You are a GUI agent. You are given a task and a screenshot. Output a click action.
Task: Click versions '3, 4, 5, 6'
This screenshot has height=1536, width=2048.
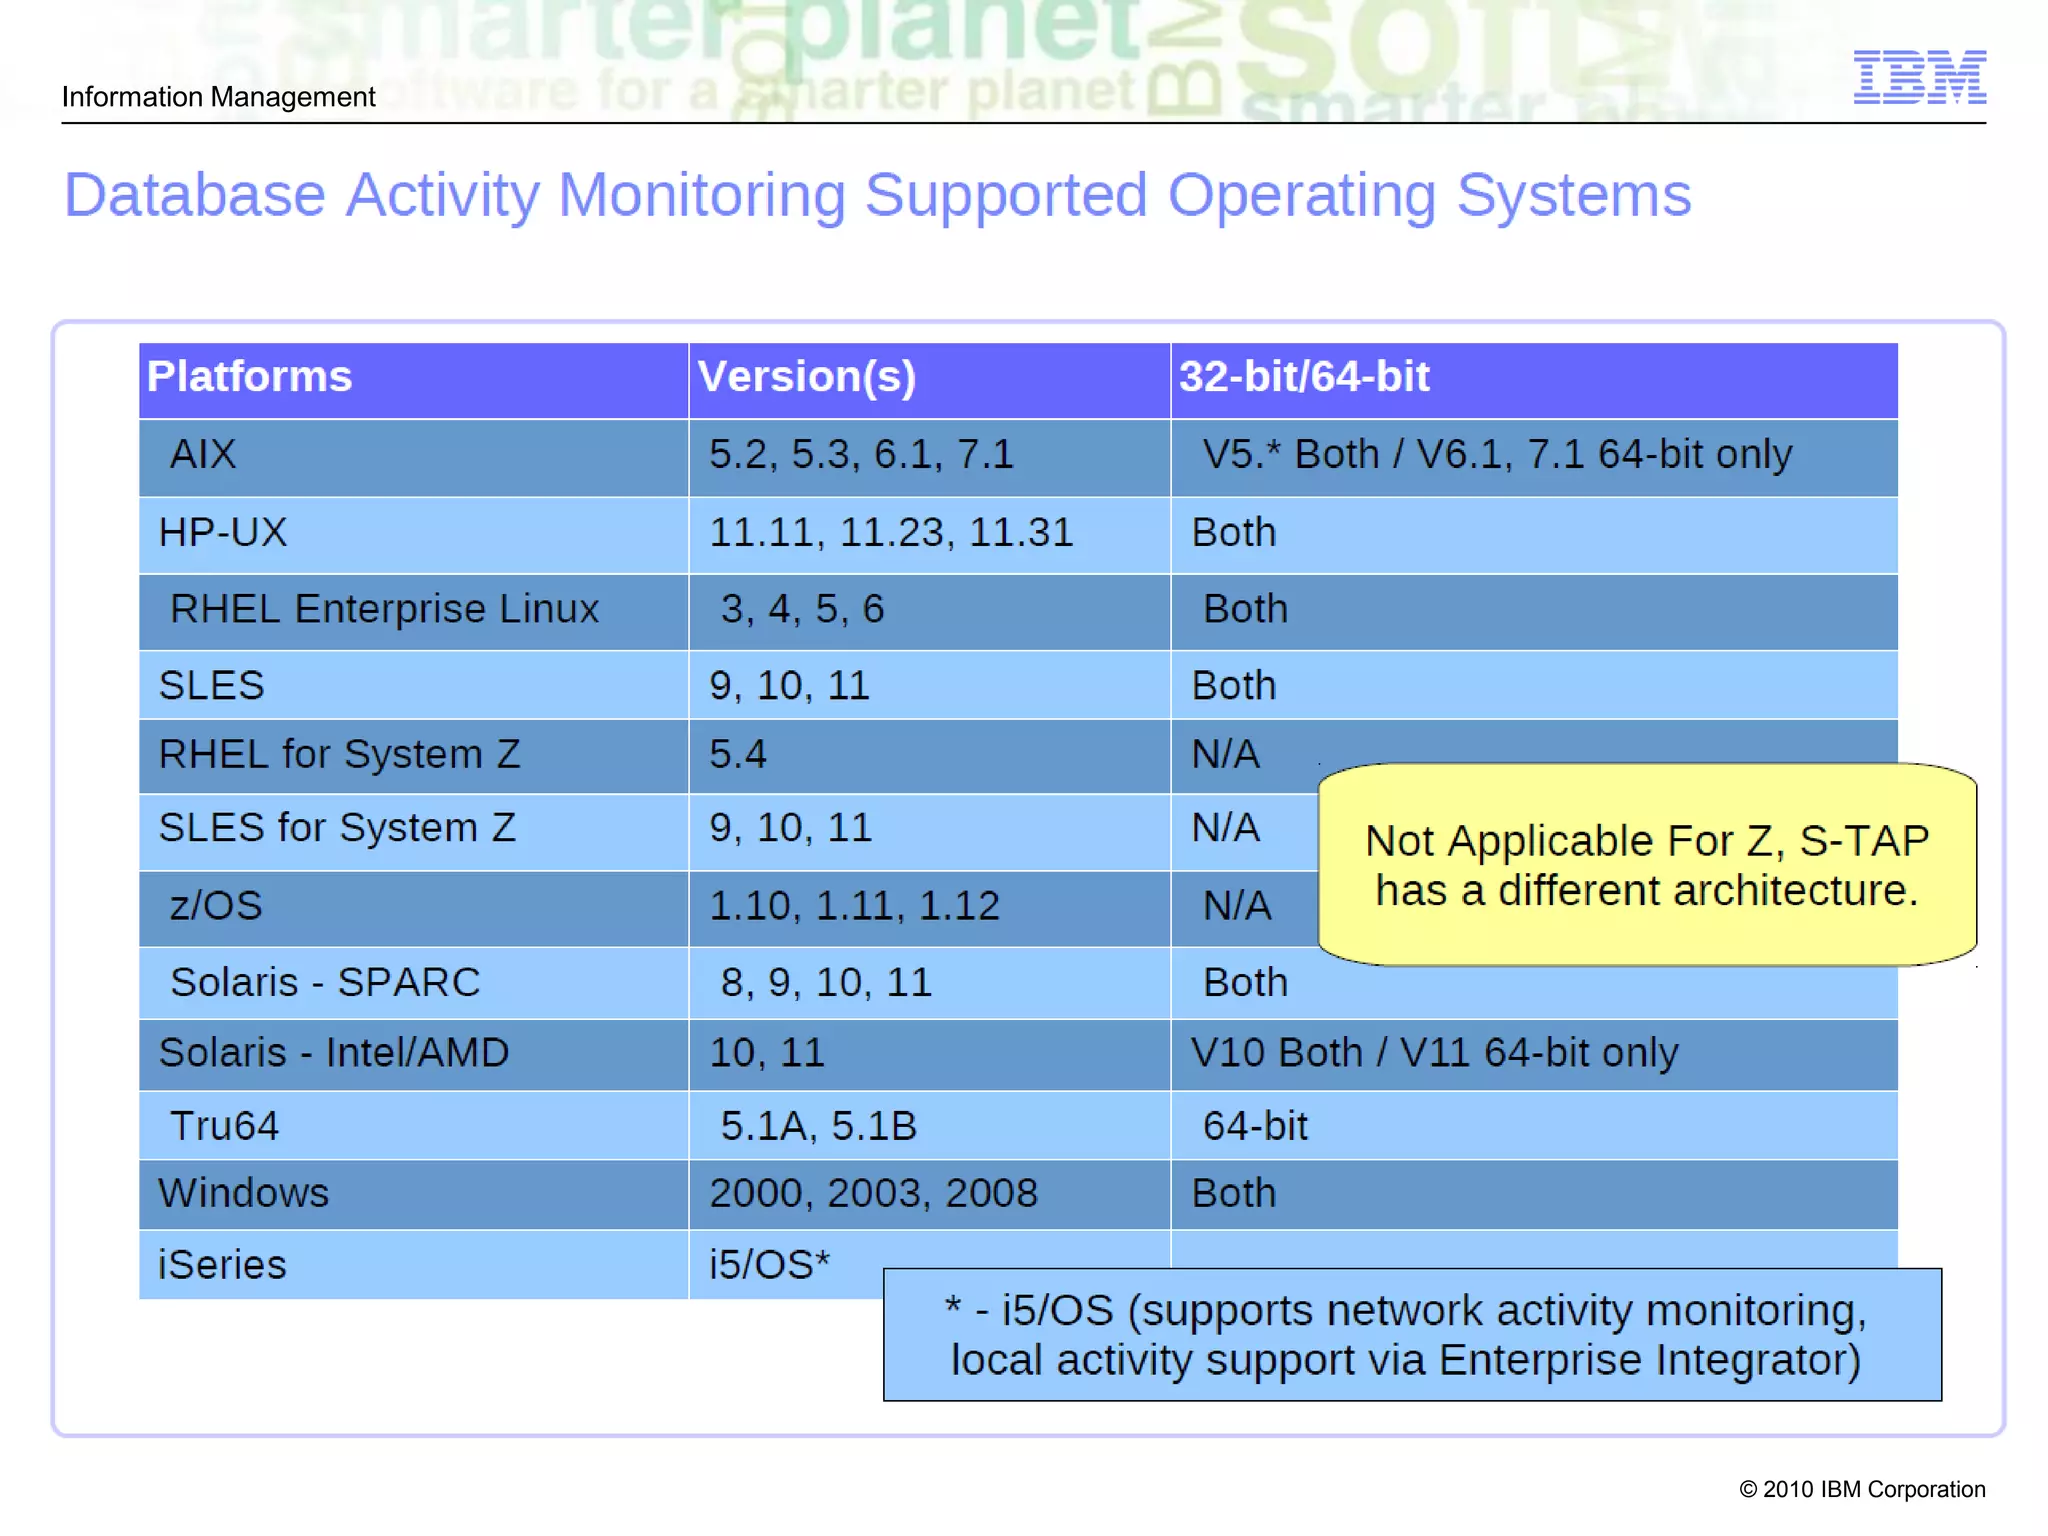pyautogui.click(x=802, y=609)
